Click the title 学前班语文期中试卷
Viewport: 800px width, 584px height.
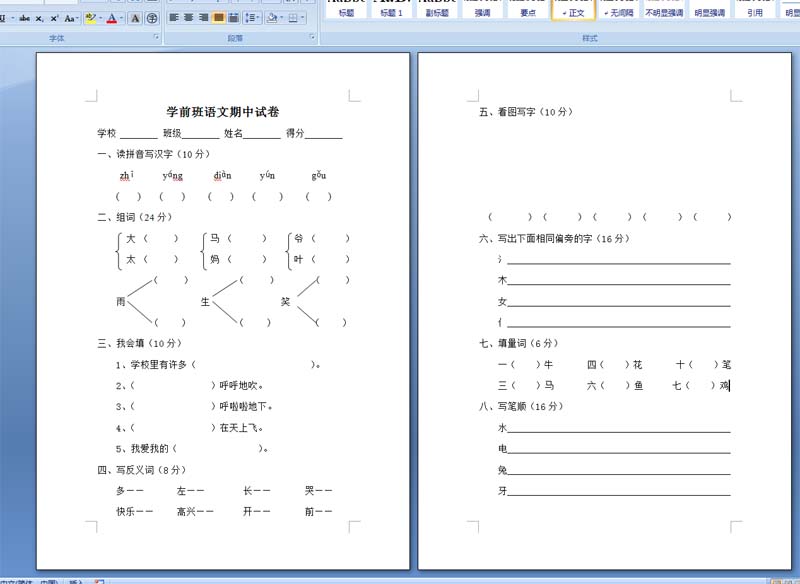(223, 112)
